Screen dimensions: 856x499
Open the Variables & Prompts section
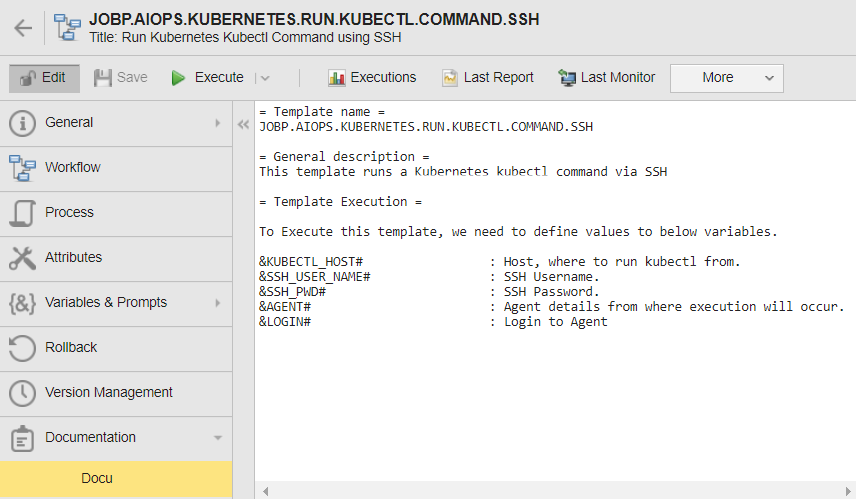(x=106, y=303)
